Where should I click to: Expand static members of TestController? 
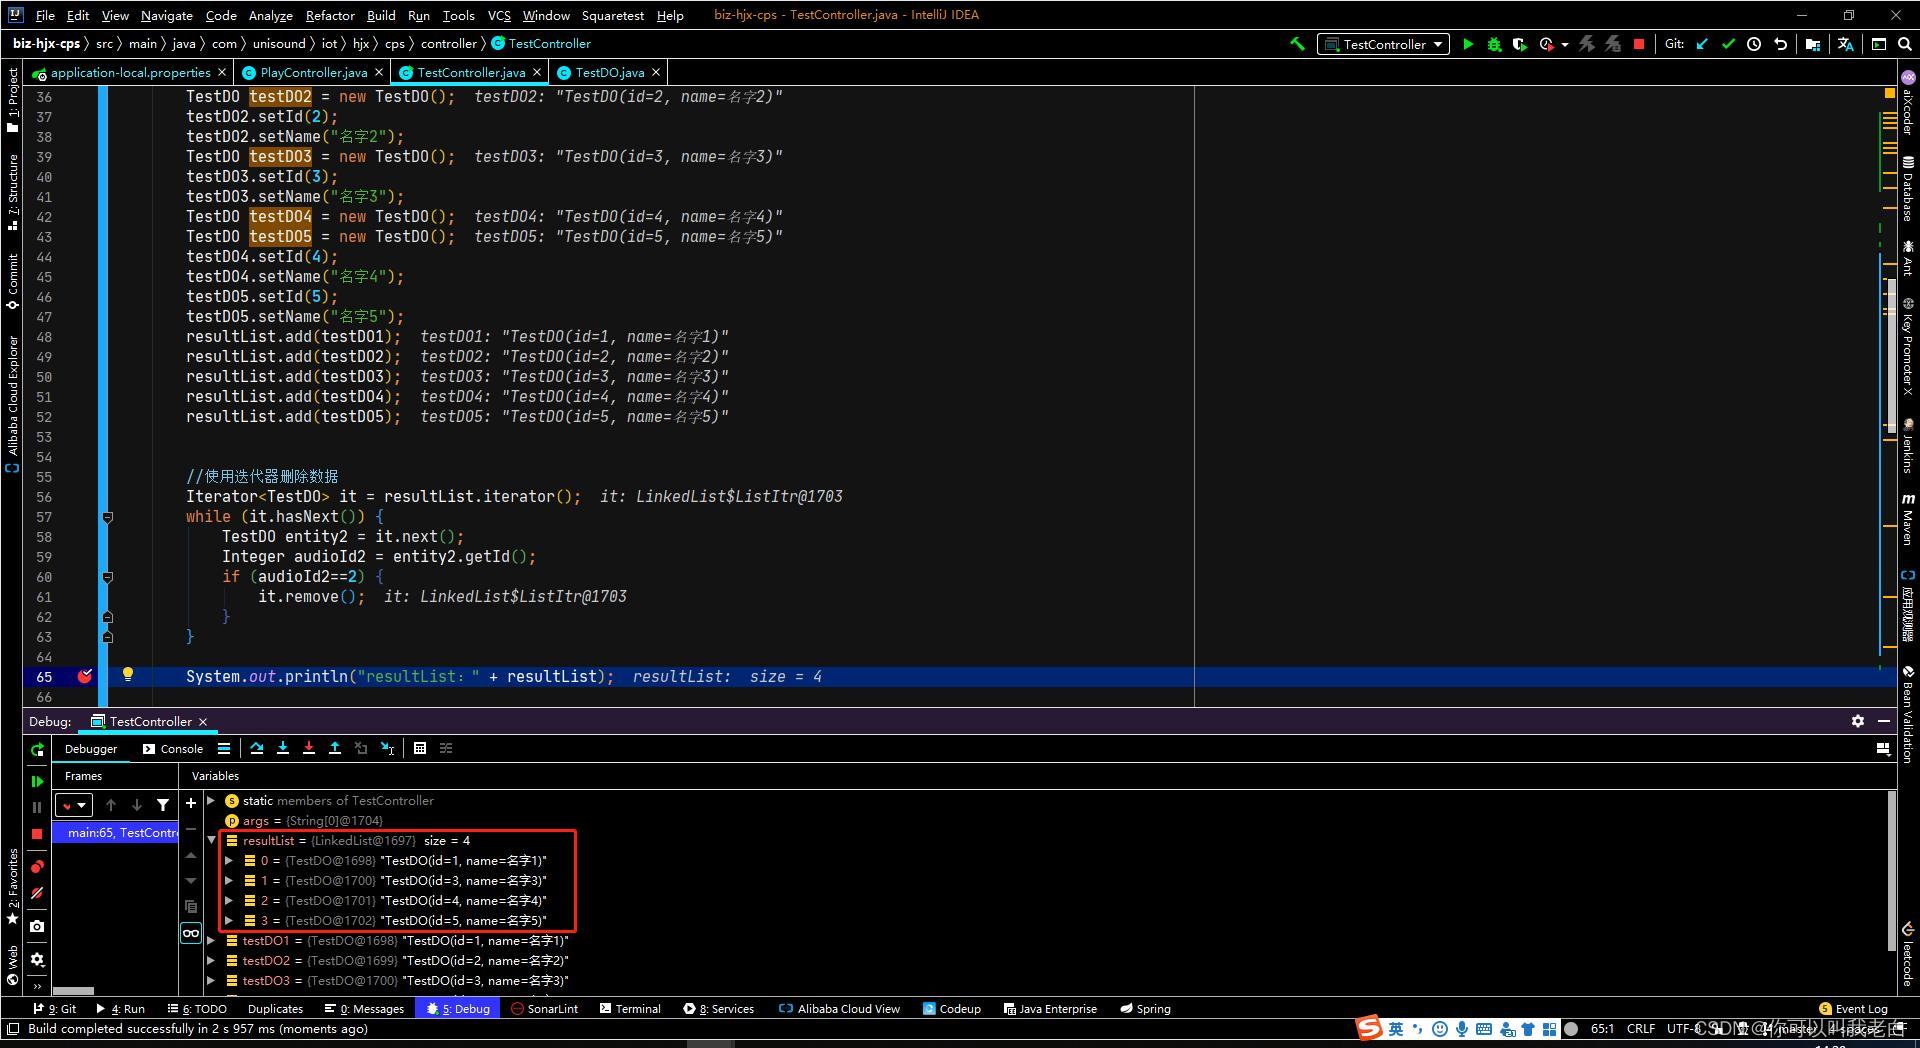click(x=211, y=801)
